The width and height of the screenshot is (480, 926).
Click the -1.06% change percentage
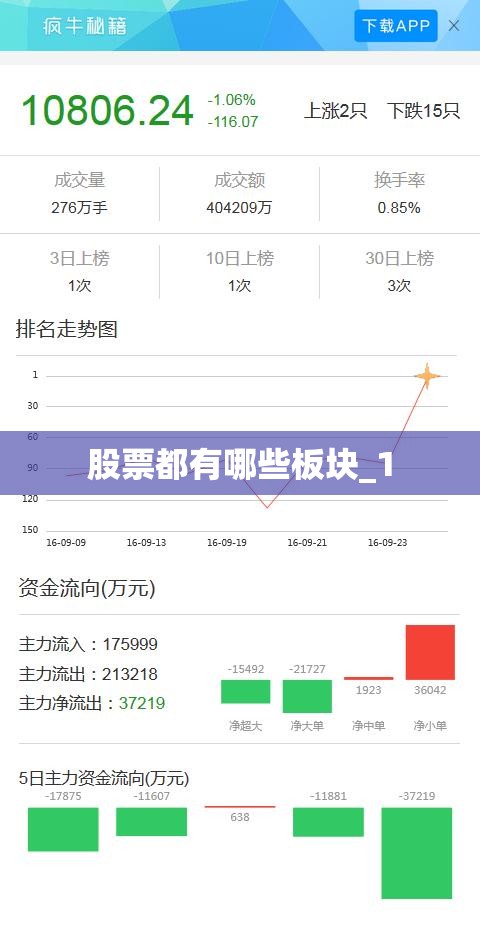click(231, 99)
